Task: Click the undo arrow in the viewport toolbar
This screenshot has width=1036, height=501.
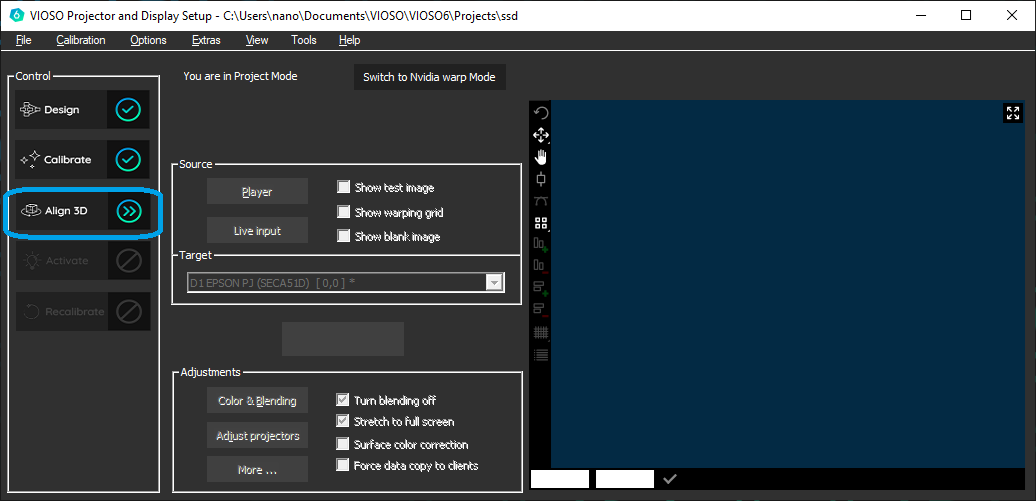Action: pos(541,113)
